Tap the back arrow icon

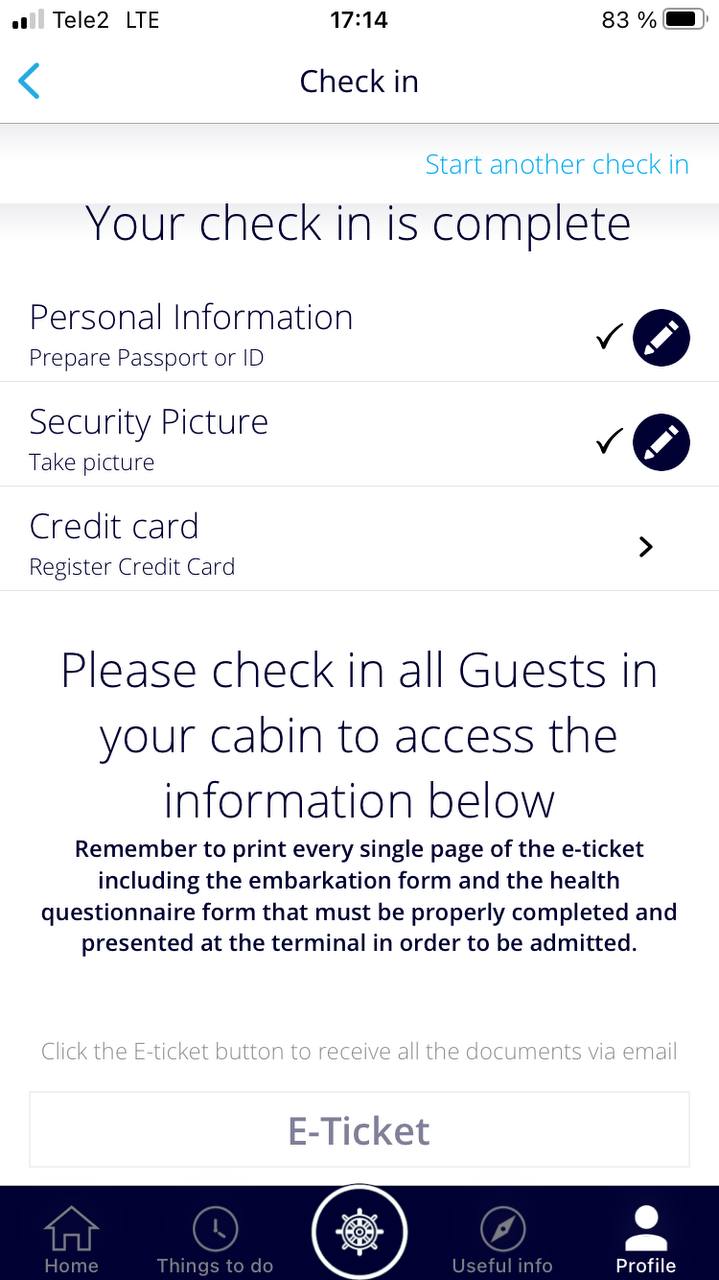(x=30, y=81)
